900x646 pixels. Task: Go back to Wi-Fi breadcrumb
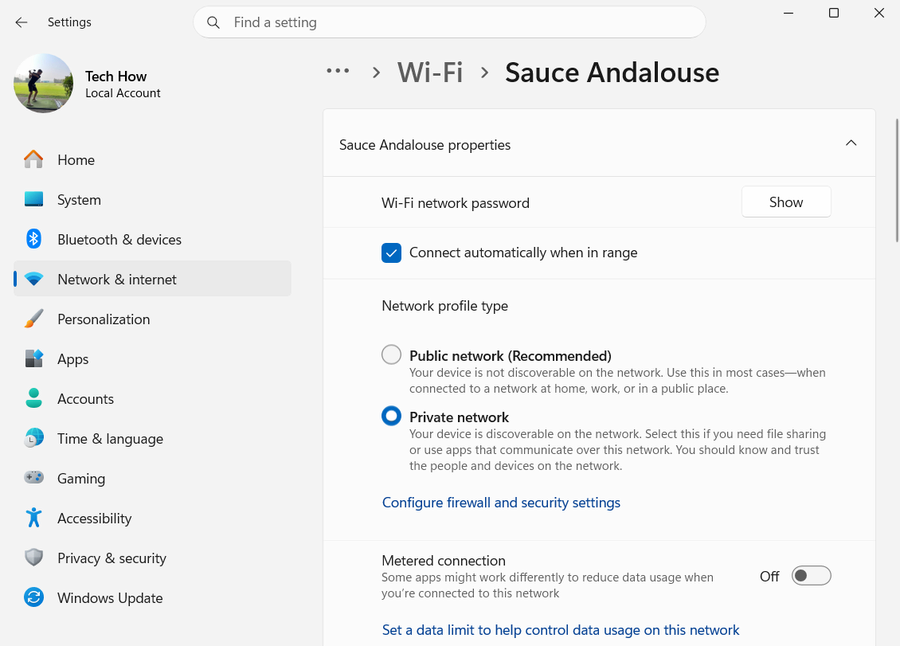(430, 72)
